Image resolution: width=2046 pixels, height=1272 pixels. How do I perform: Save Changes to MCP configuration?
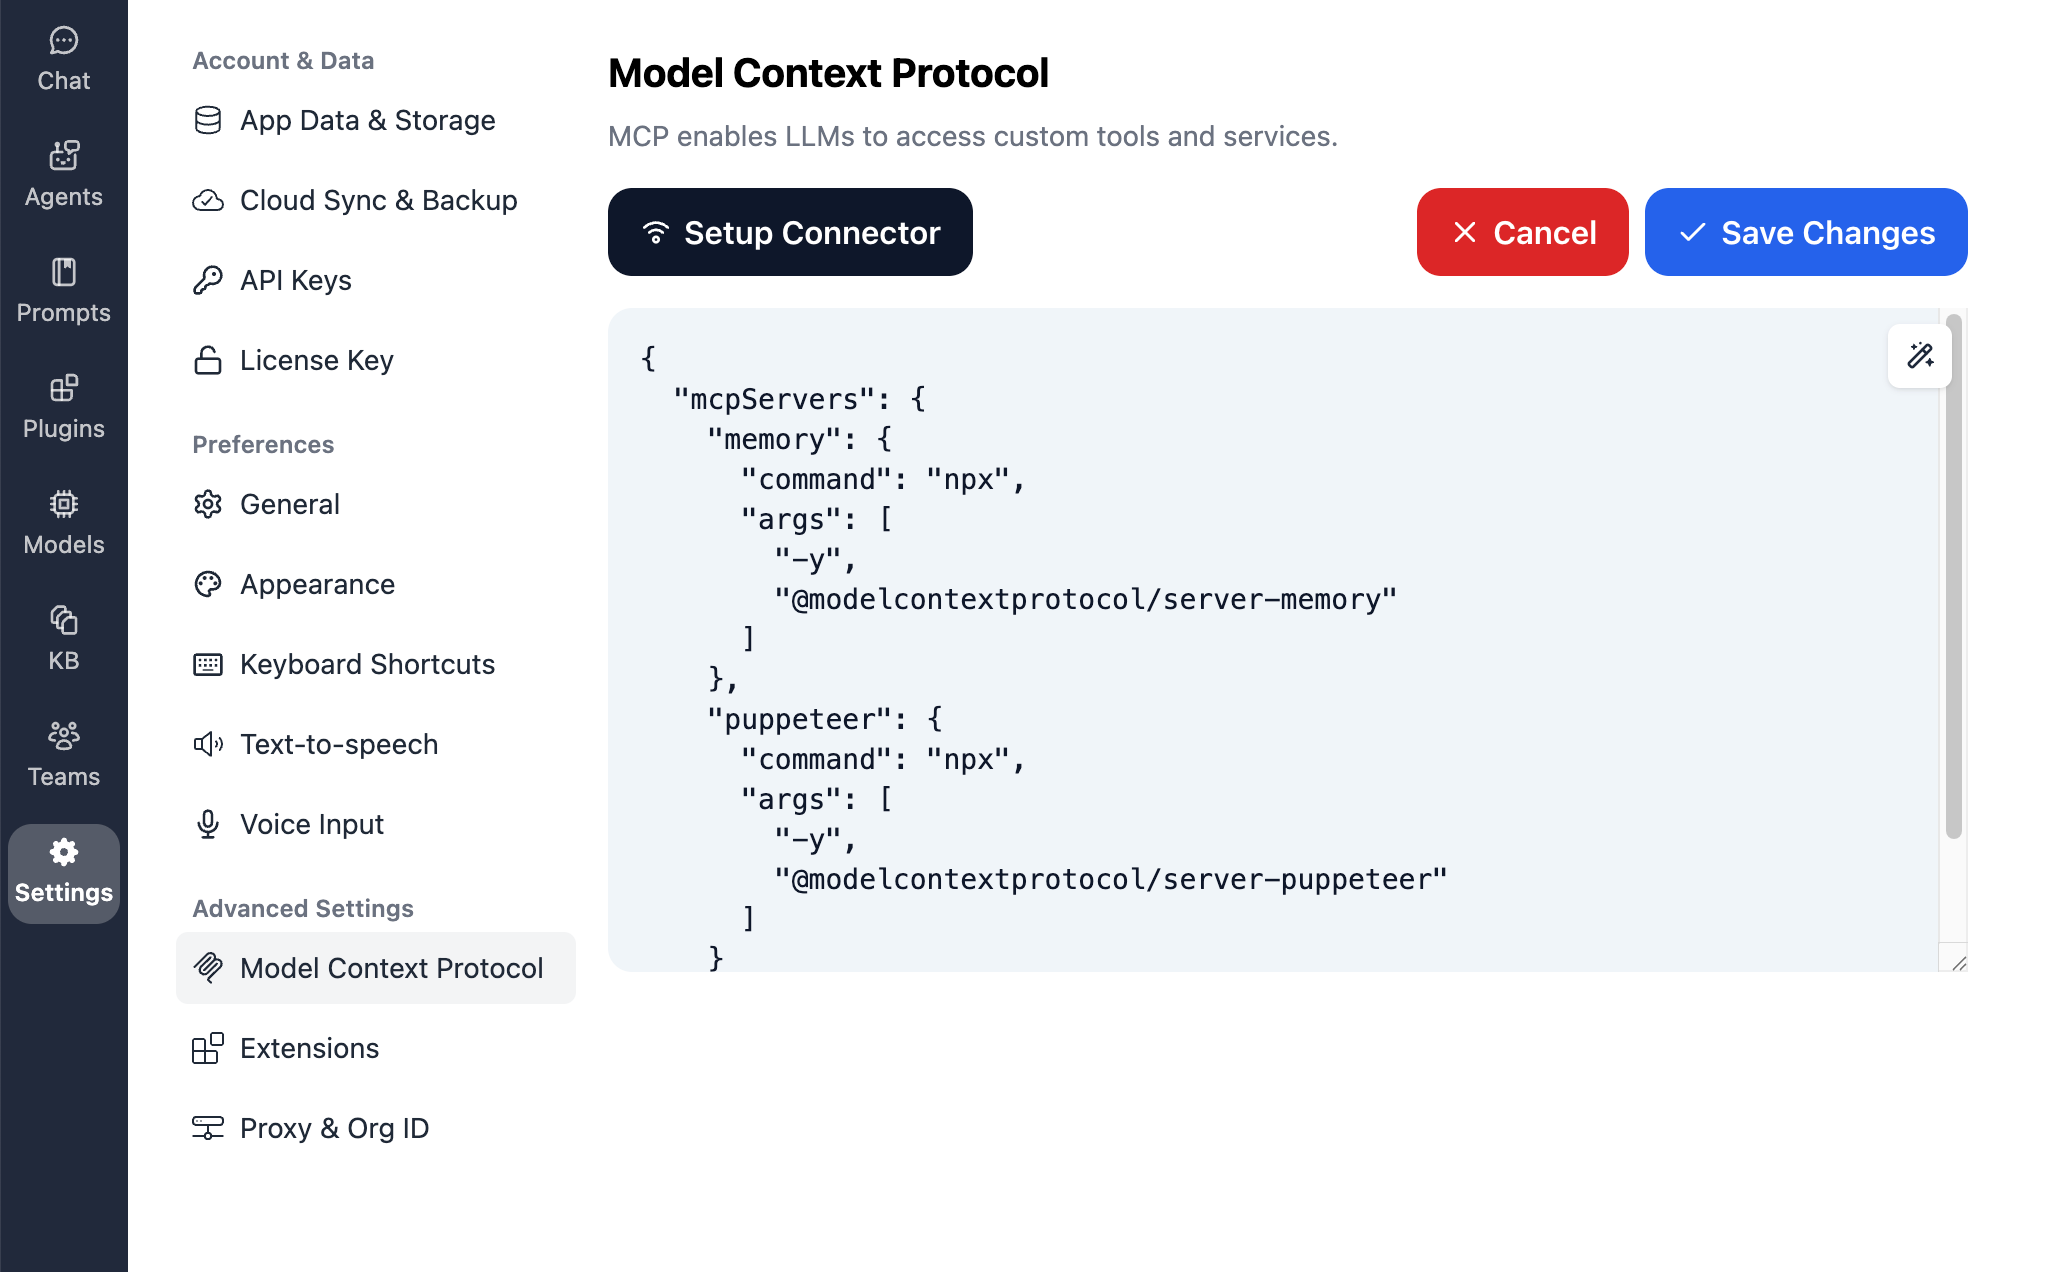1805,232
